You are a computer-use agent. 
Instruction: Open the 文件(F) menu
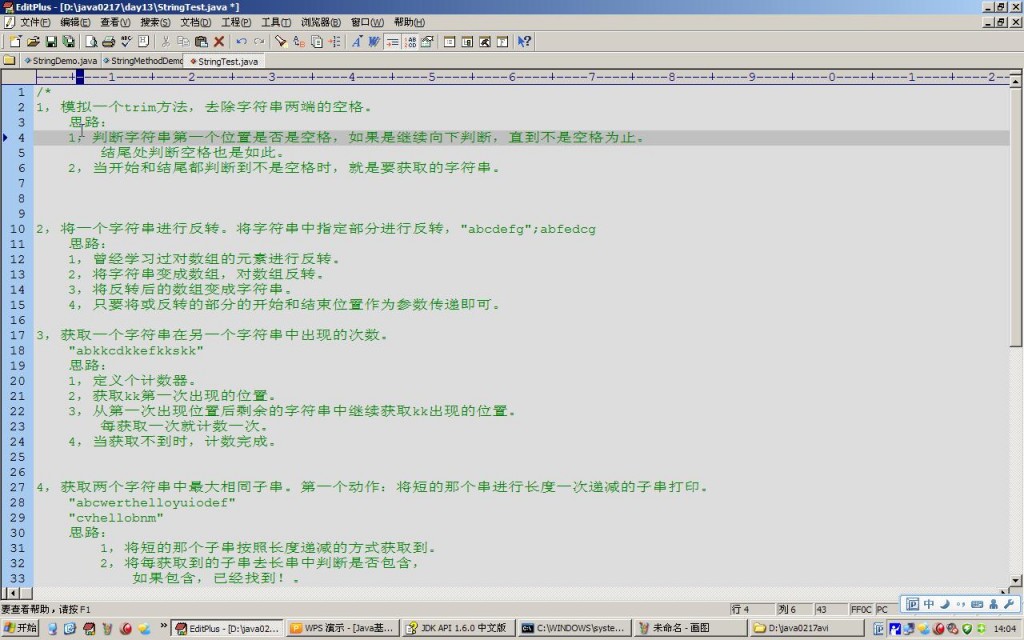pos(35,22)
